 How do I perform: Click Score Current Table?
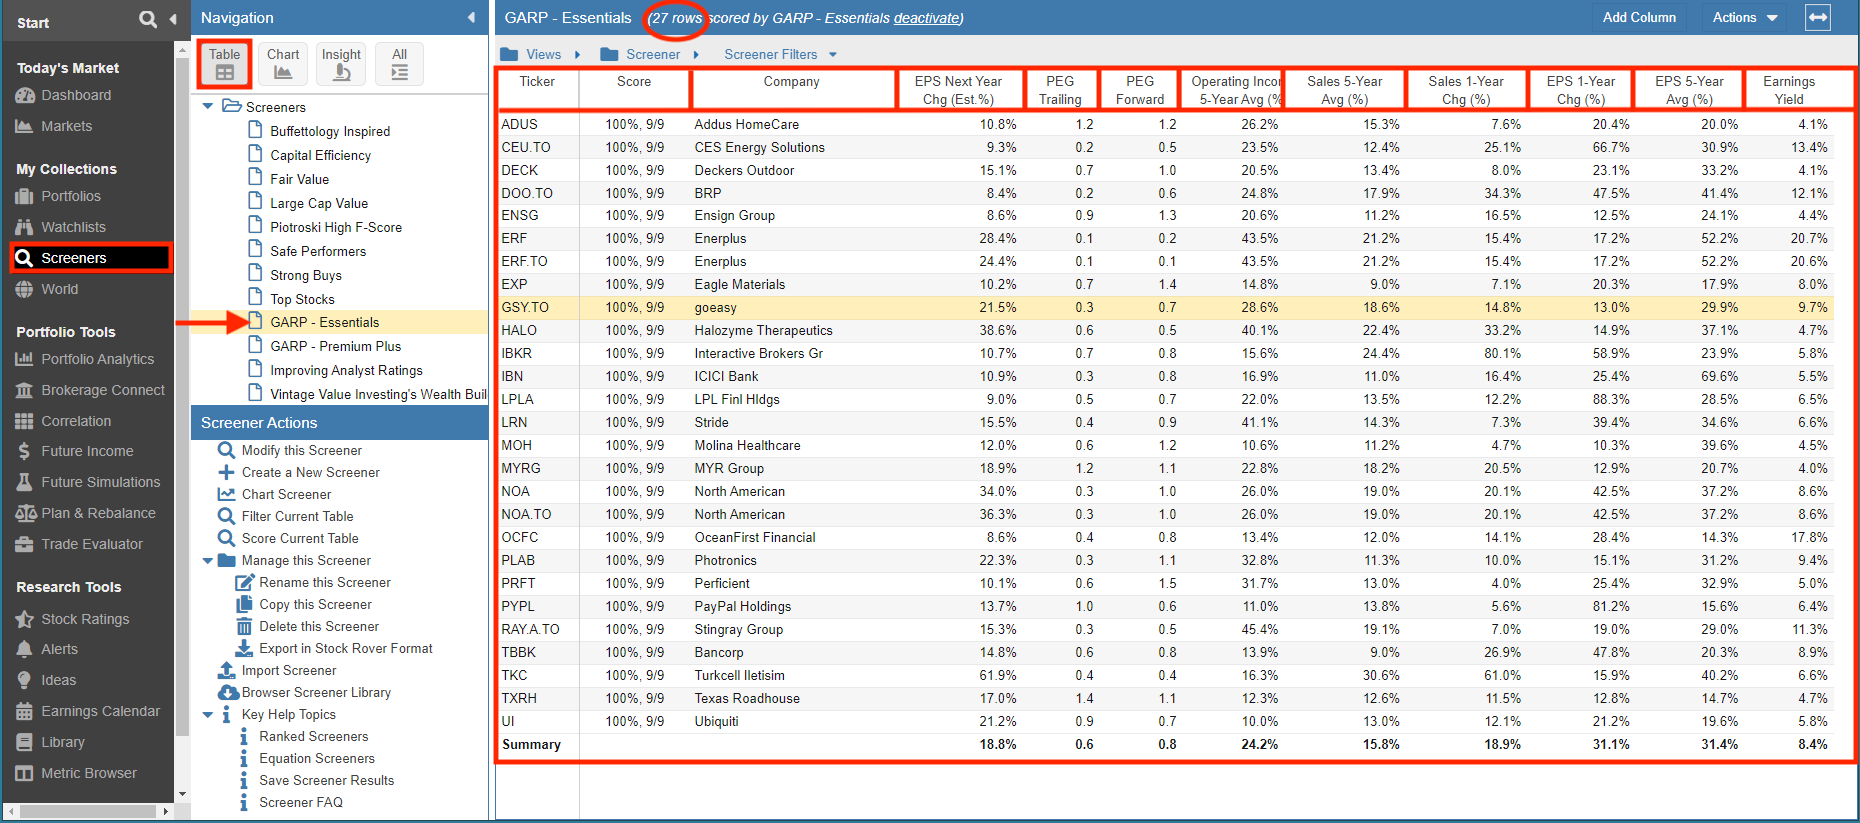click(x=299, y=538)
